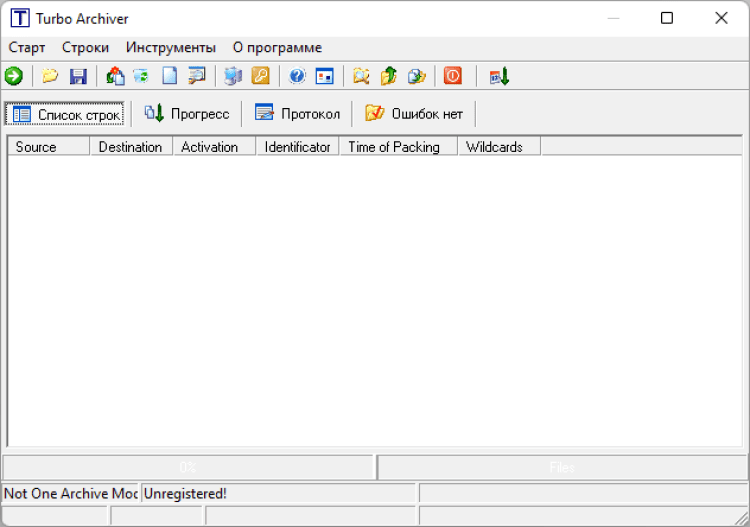The image size is (750, 527).
Task: Click the Files progress bar
Action: pos(562,467)
